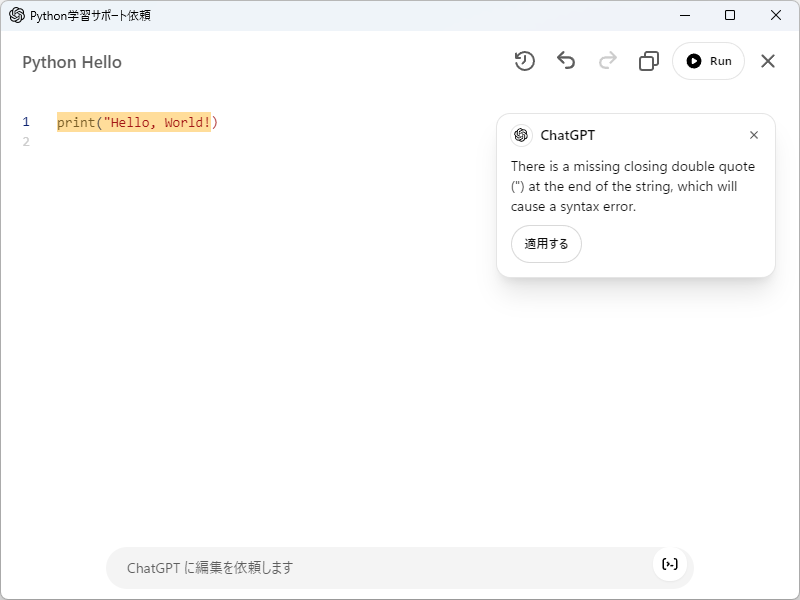
Task: Apply the fix with the 適用する button
Action: [546, 244]
